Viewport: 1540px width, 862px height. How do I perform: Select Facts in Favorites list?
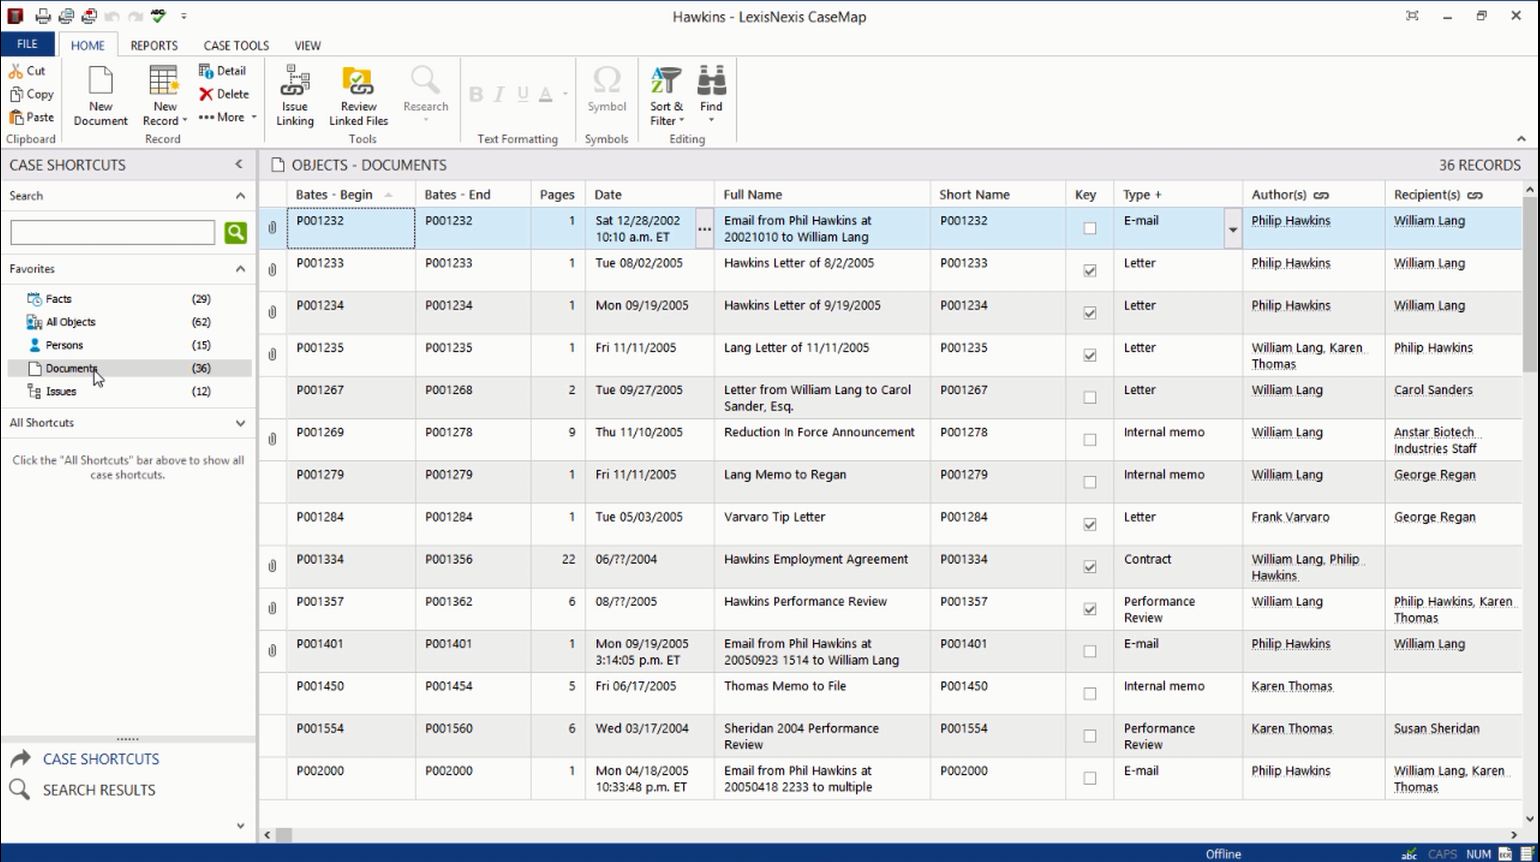(58, 299)
